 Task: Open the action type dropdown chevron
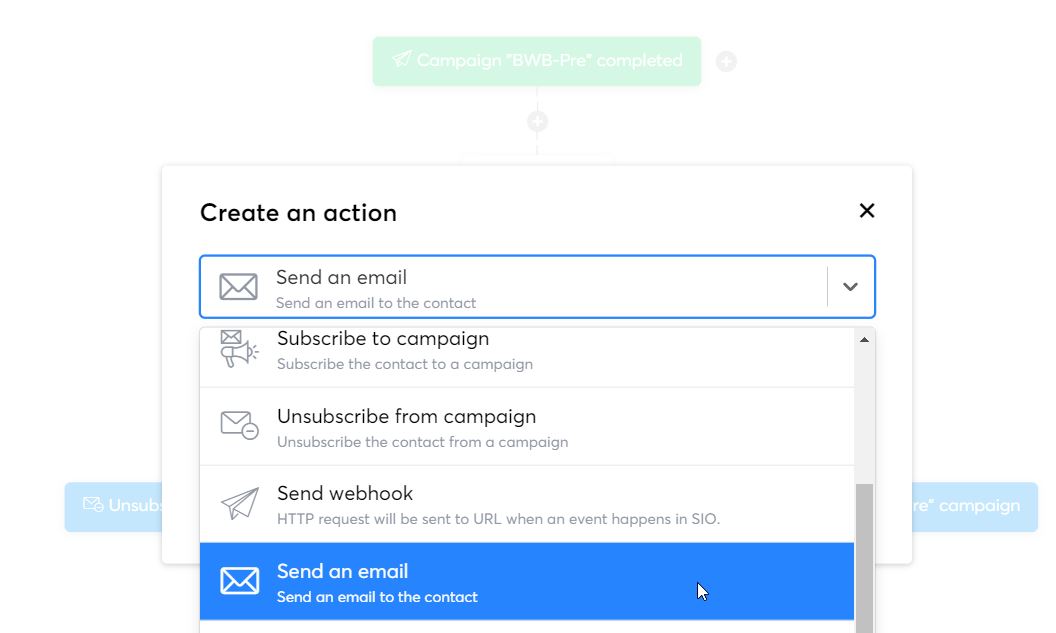pyautogui.click(x=850, y=286)
